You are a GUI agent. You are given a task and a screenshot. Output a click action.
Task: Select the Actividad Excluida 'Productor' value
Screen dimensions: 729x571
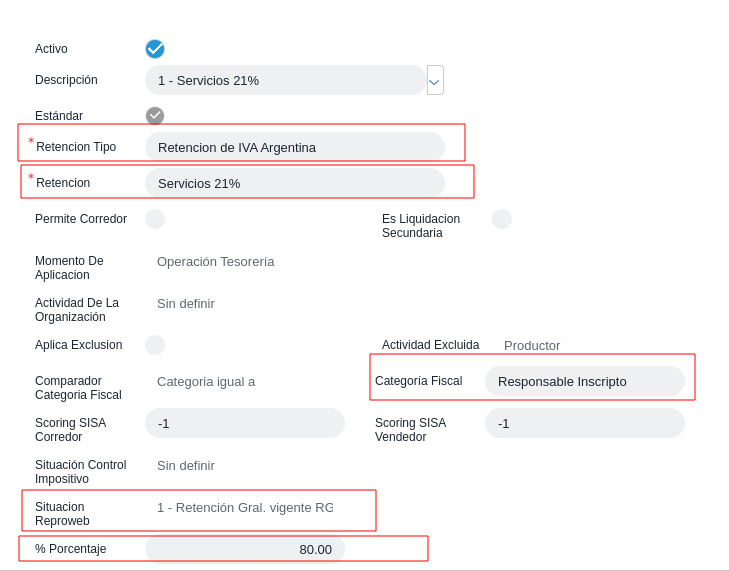(532, 346)
